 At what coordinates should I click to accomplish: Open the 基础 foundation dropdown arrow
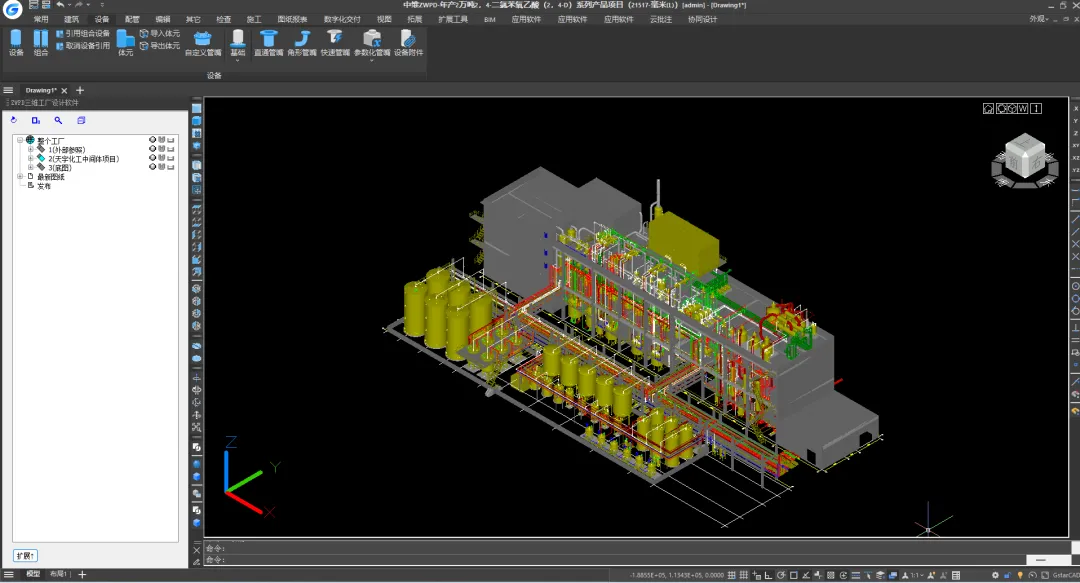coord(238,61)
